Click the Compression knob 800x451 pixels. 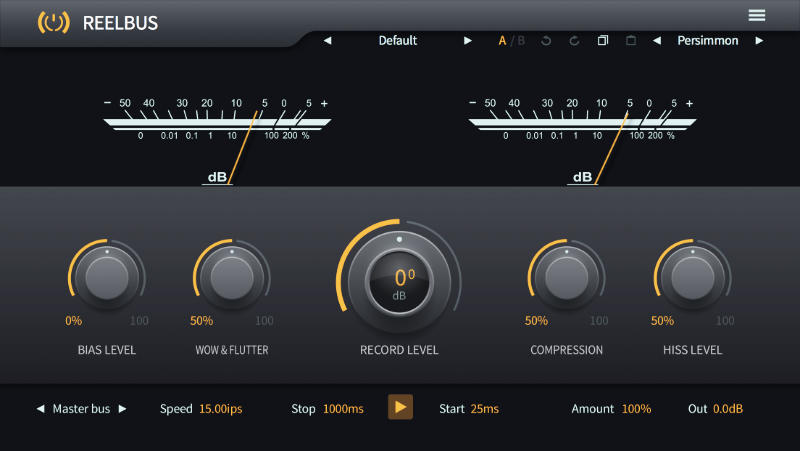click(x=566, y=278)
